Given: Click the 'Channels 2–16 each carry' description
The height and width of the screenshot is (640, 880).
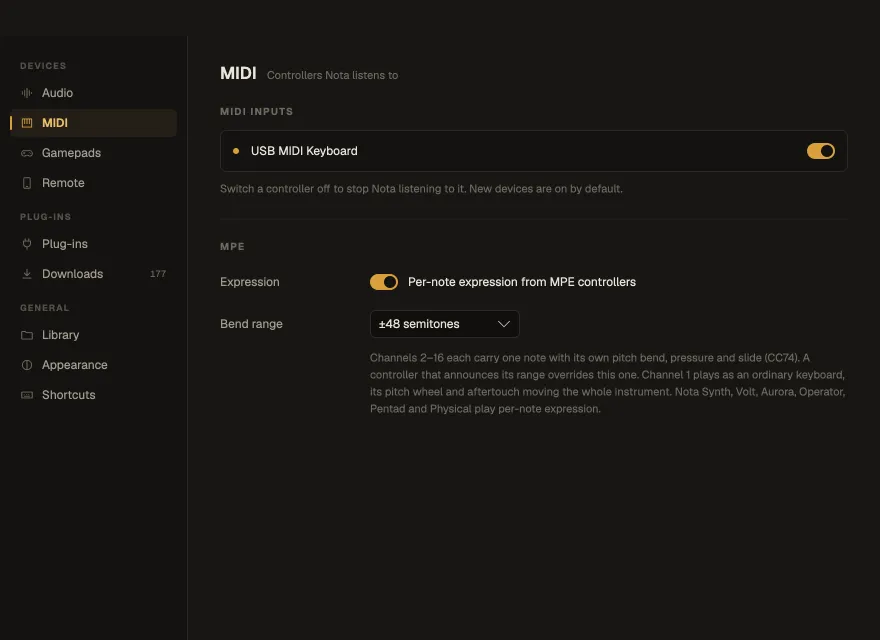Looking at the screenshot, I should pos(608,383).
